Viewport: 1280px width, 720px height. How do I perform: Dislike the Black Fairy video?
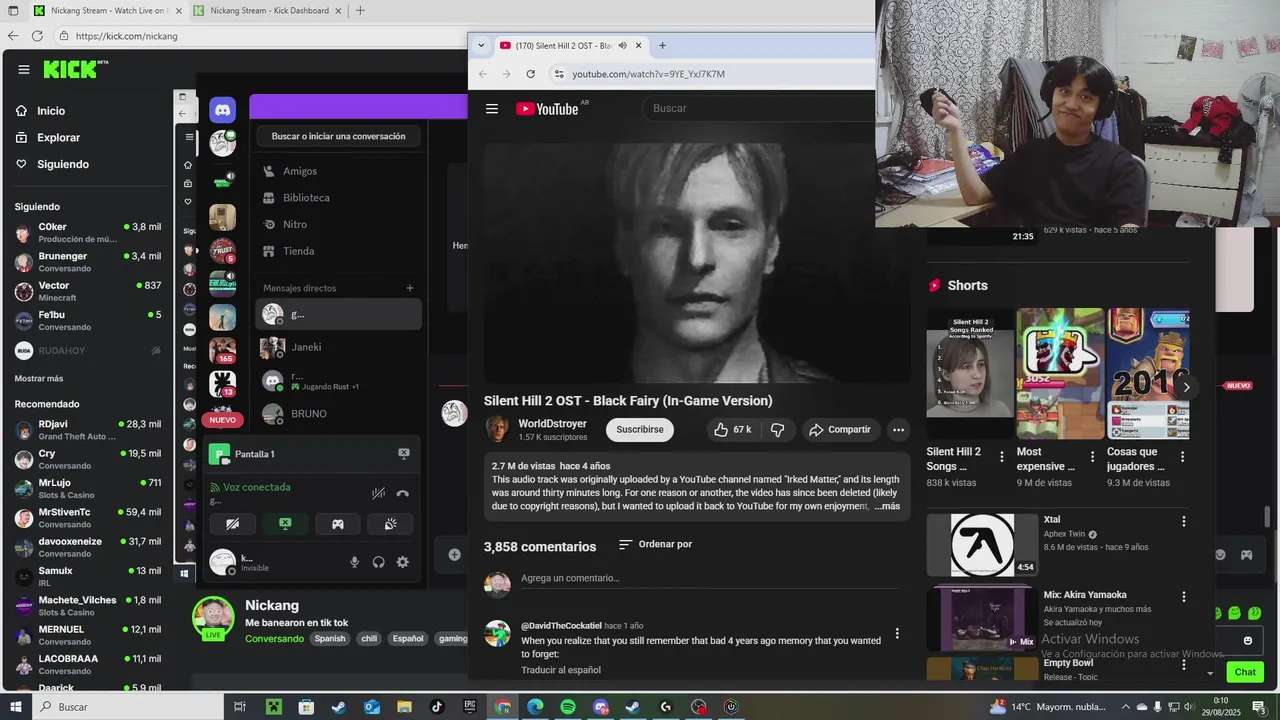pyautogui.click(x=777, y=430)
